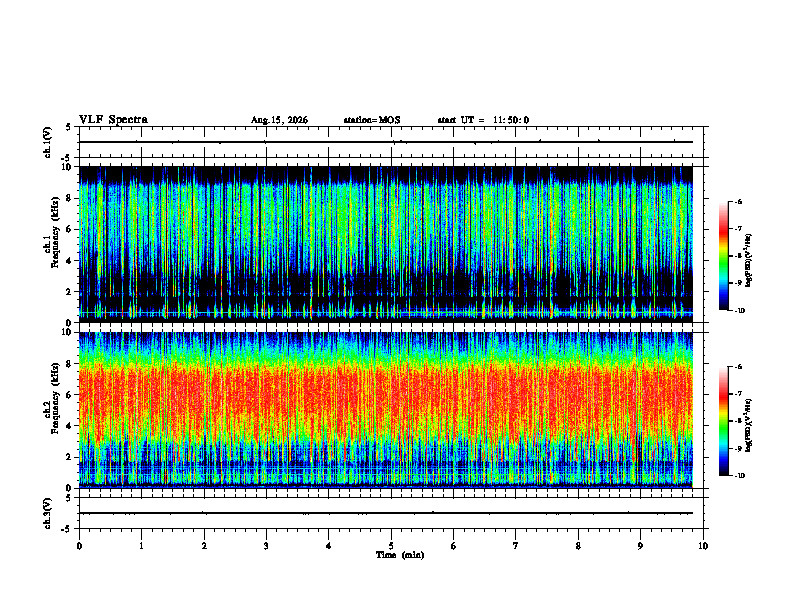Click the "7" tick on Time axis
Viewport: 792px width, 612px height.
[x=516, y=546]
